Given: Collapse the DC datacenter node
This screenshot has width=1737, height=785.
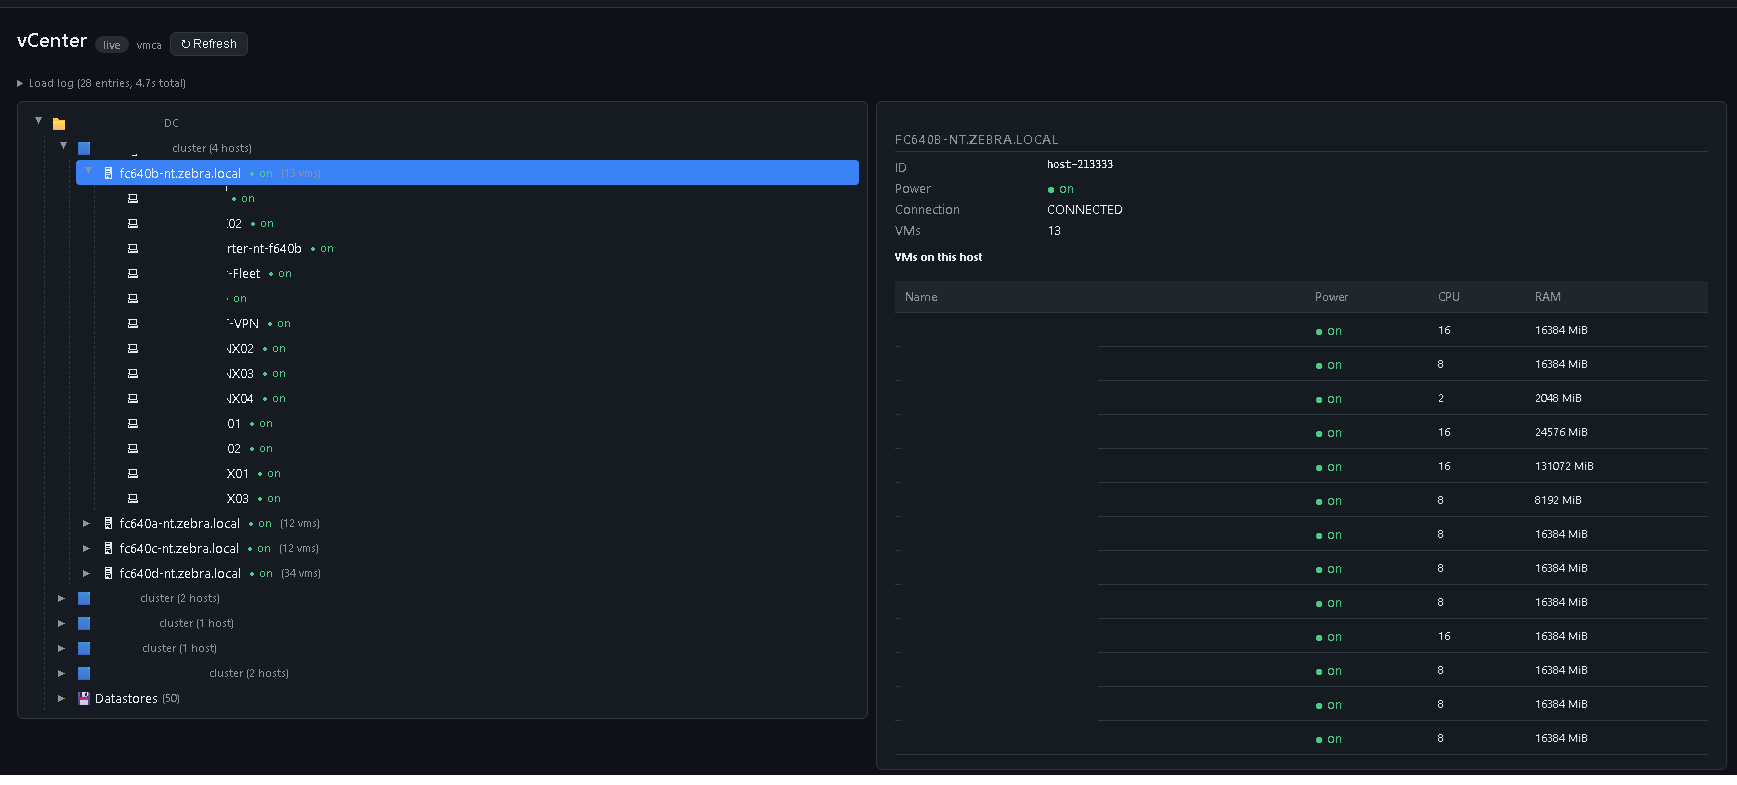Looking at the screenshot, I should [x=39, y=121].
